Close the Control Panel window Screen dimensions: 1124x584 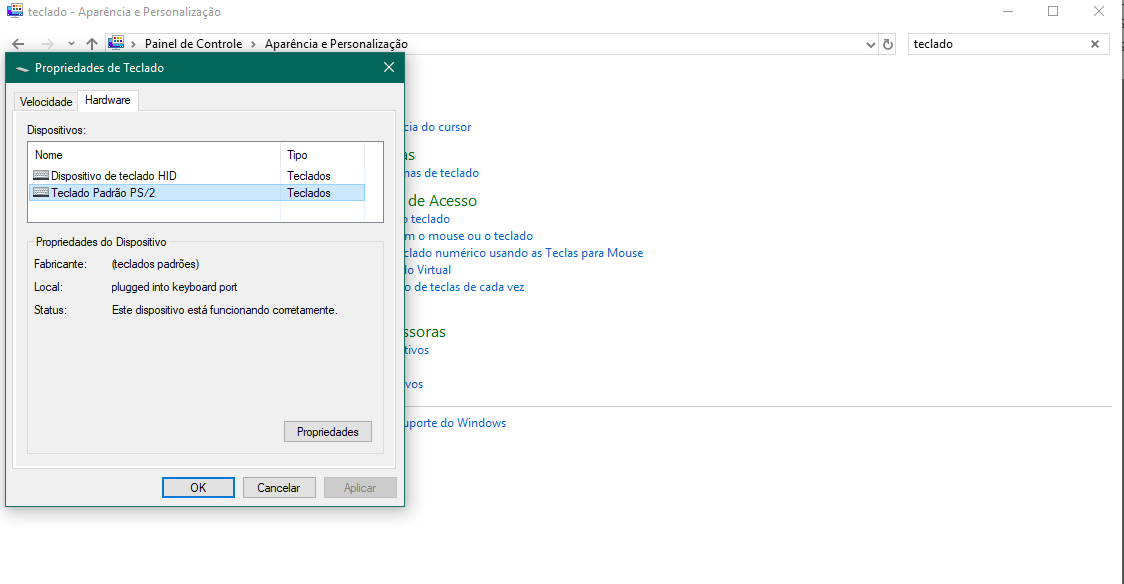(x=1098, y=11)
